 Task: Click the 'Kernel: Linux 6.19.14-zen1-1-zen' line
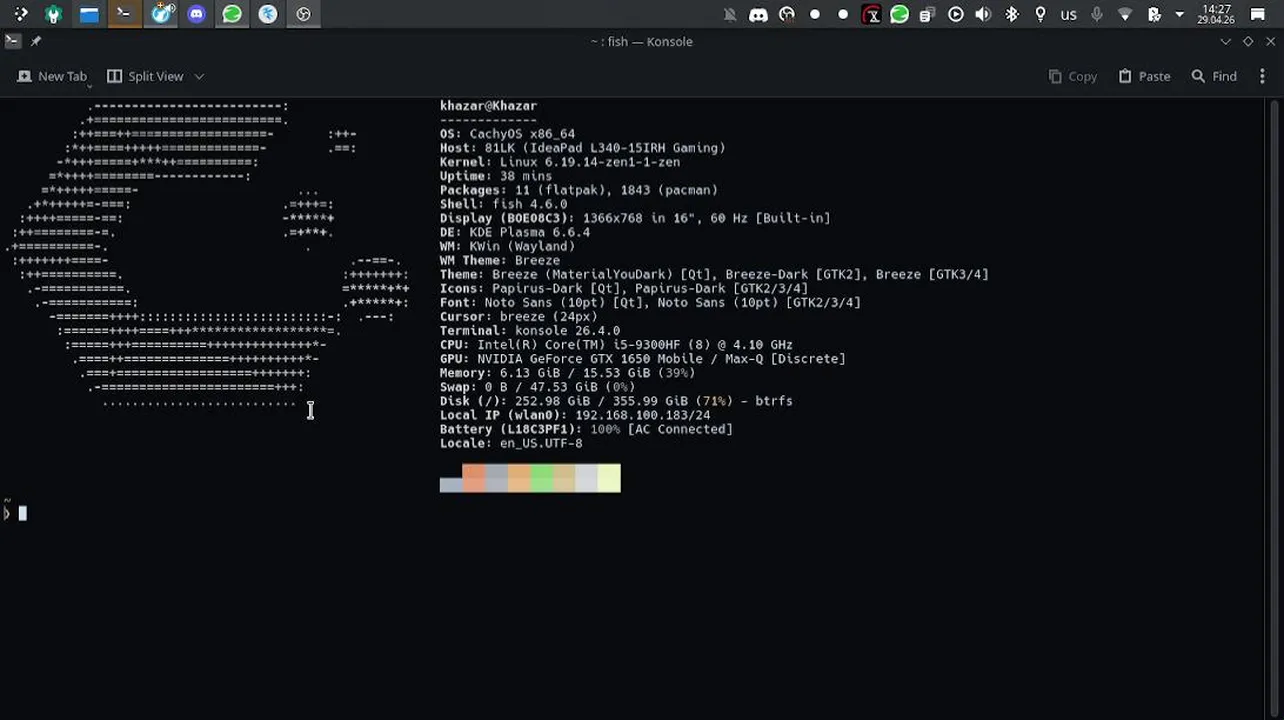pyautogui.click(x=560, y=162)
